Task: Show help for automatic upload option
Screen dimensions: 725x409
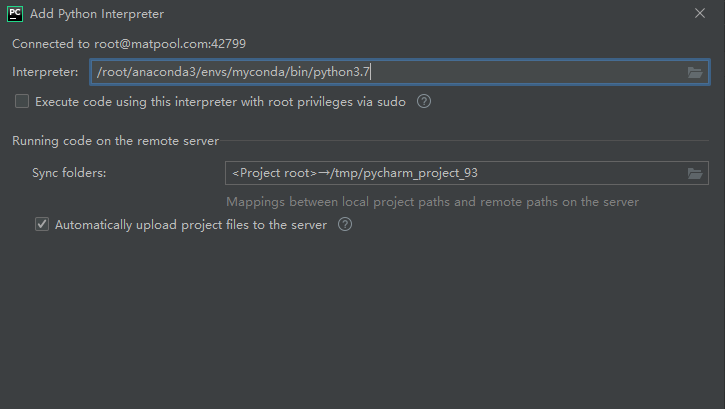Action: coord(344,224)
